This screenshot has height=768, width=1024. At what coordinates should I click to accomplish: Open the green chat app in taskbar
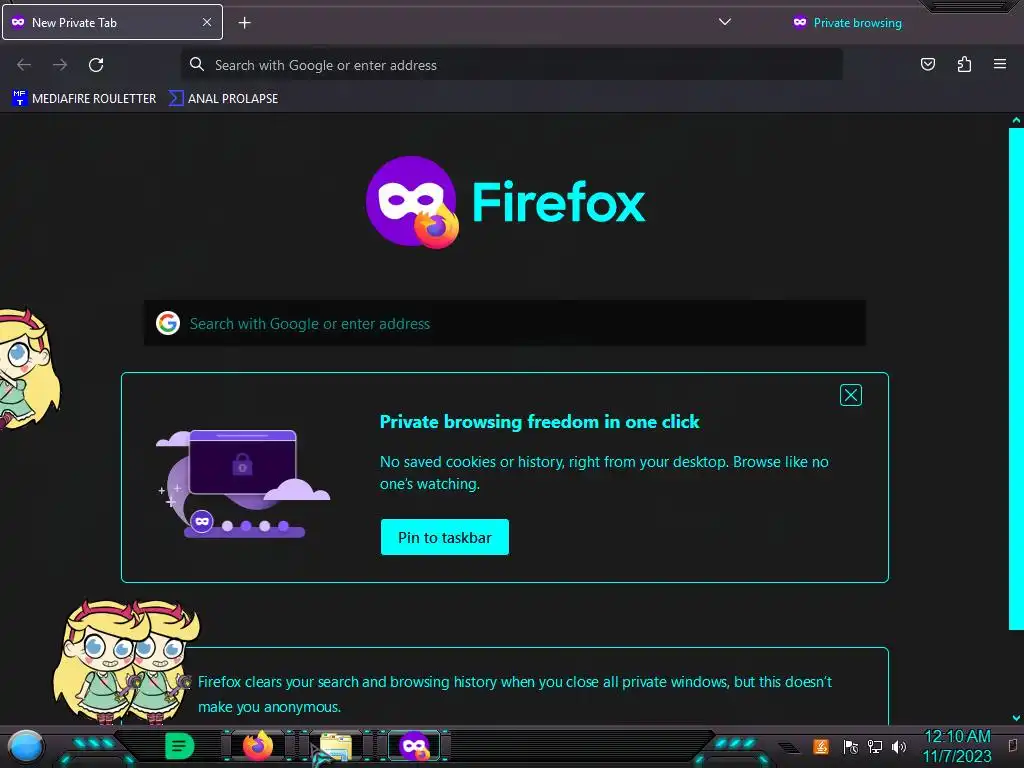[179, 746]
